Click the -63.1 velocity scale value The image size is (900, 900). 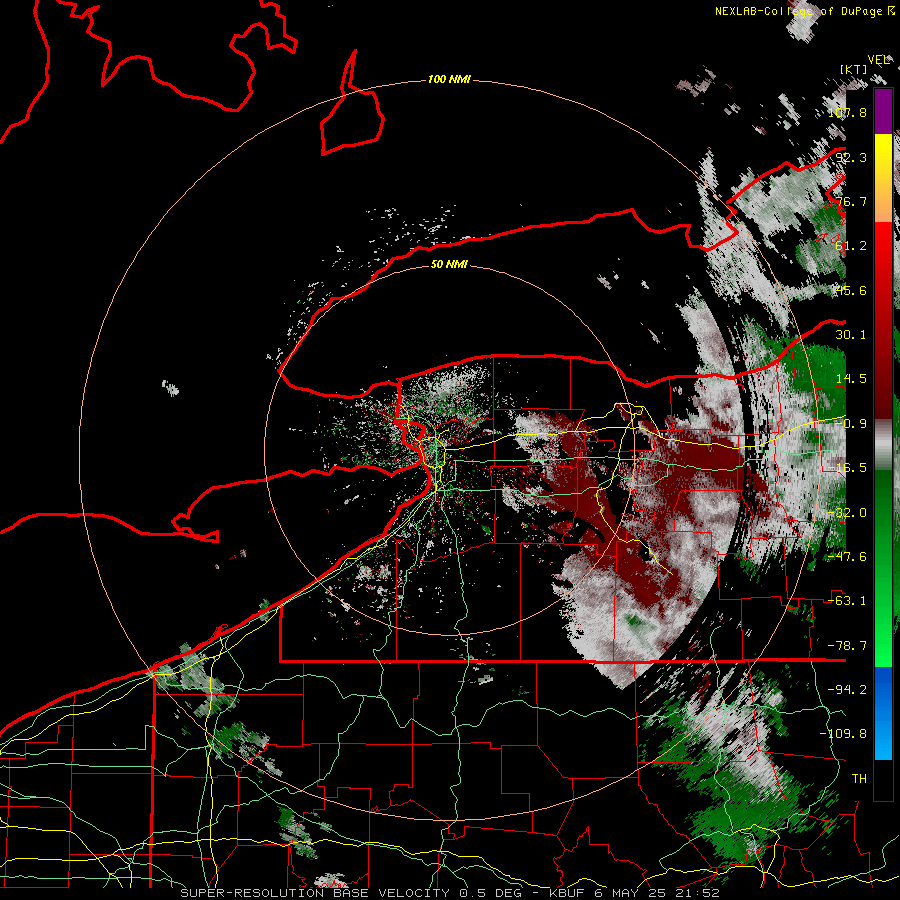pos(847,600)
